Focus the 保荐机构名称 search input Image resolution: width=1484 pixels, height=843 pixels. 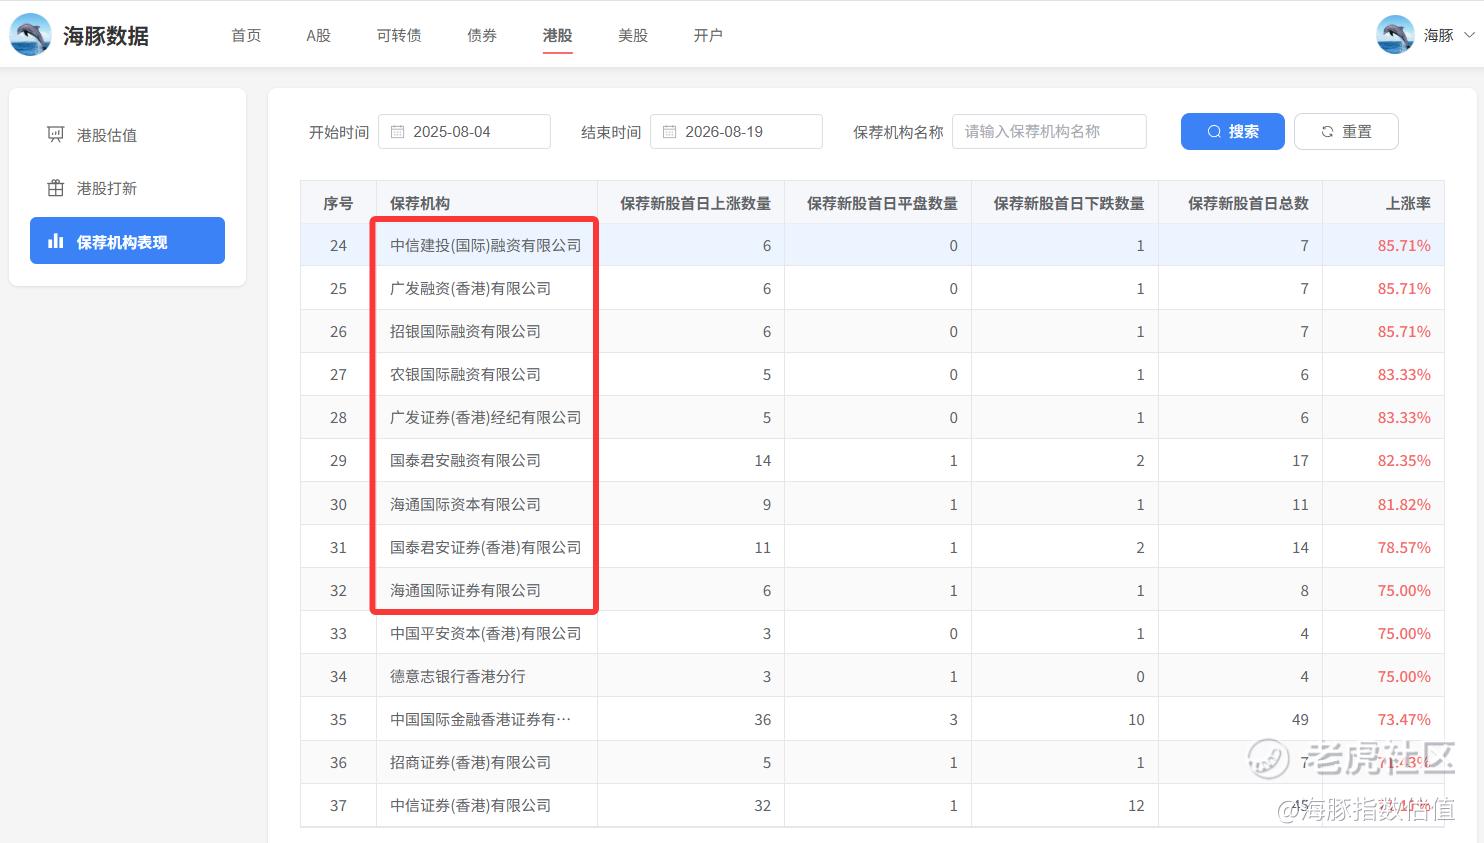pyautogui.click(x=1049, y=132)
